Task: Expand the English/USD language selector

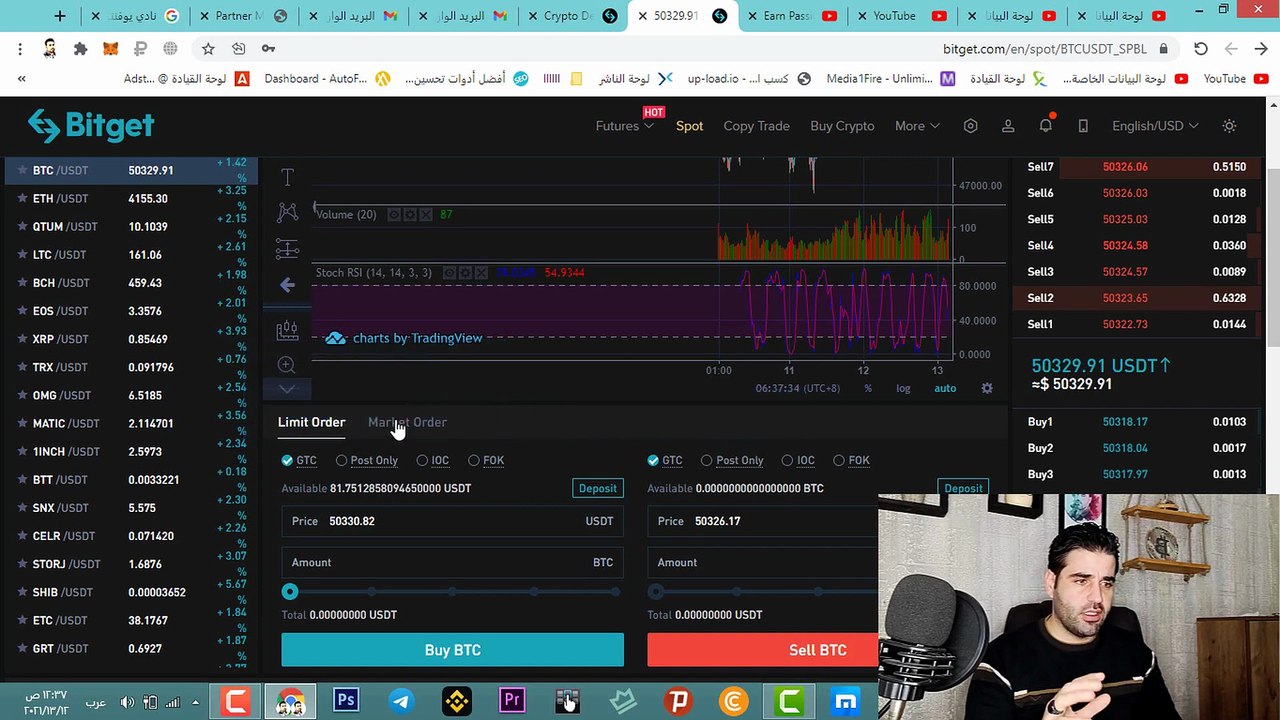Action: pos(1155,126)
